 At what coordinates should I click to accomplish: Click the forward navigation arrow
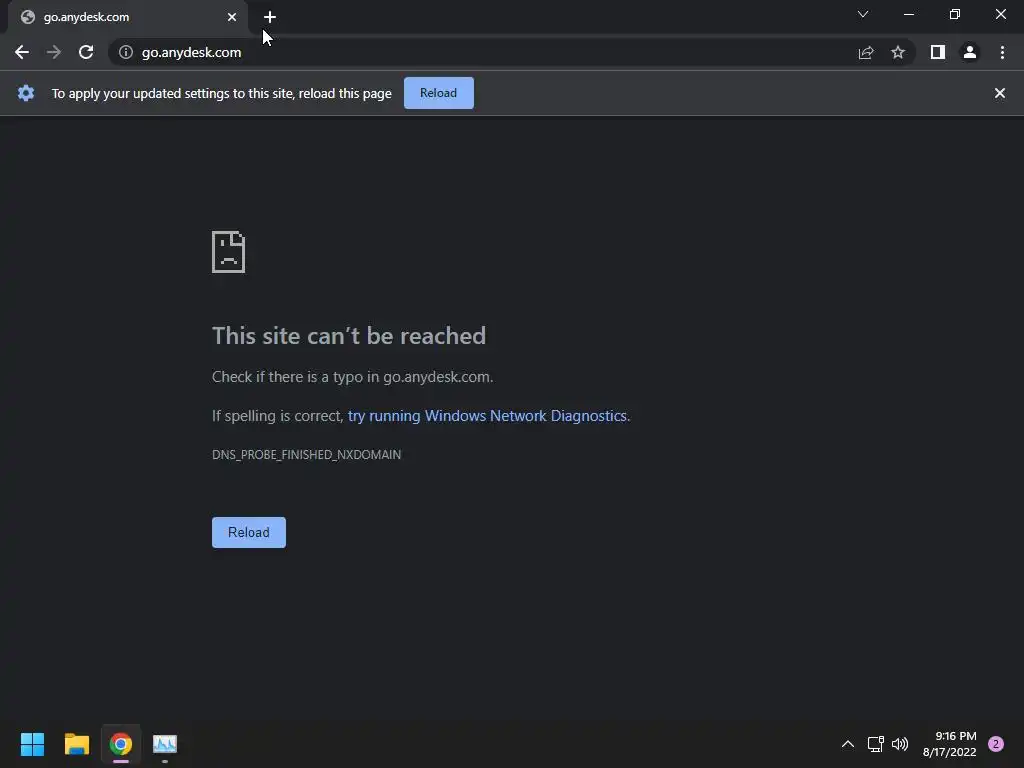click(54, 52)
